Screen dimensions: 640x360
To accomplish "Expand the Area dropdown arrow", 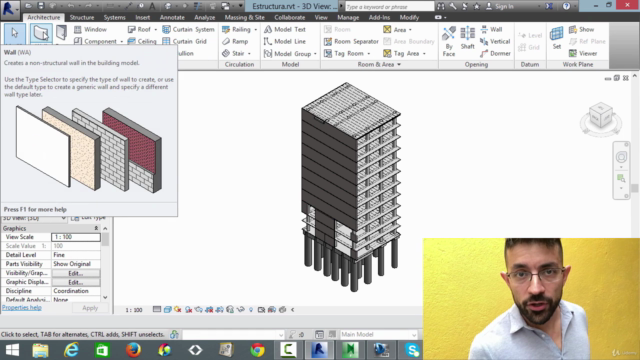I will tap(410, 30).
